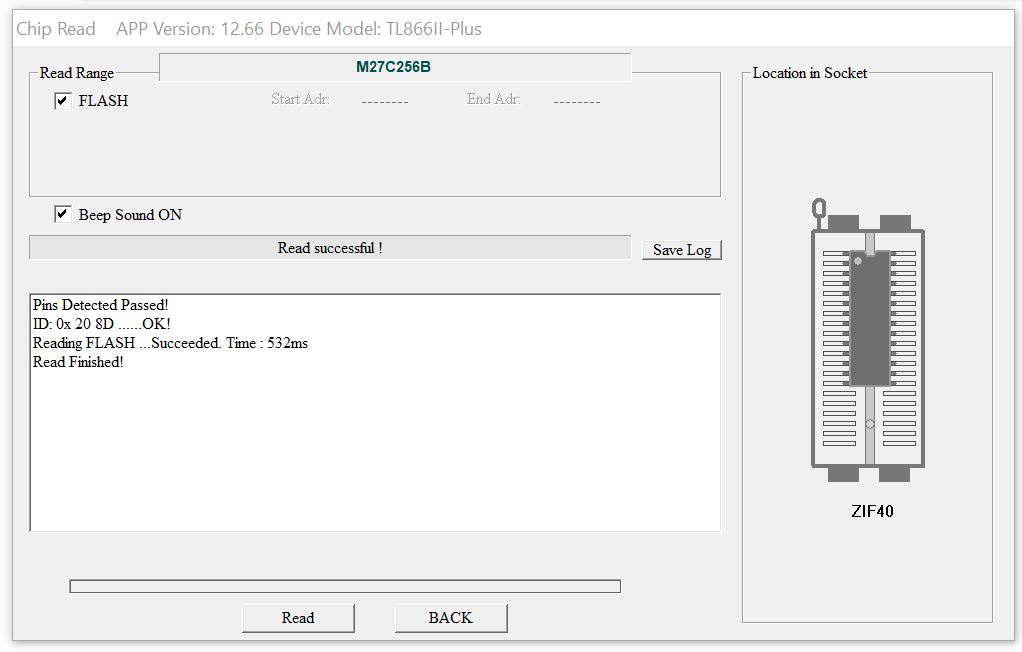Save the log with Save Log
The width and height of the screenshot is (1022, 652).
click(x=681, y=250)
